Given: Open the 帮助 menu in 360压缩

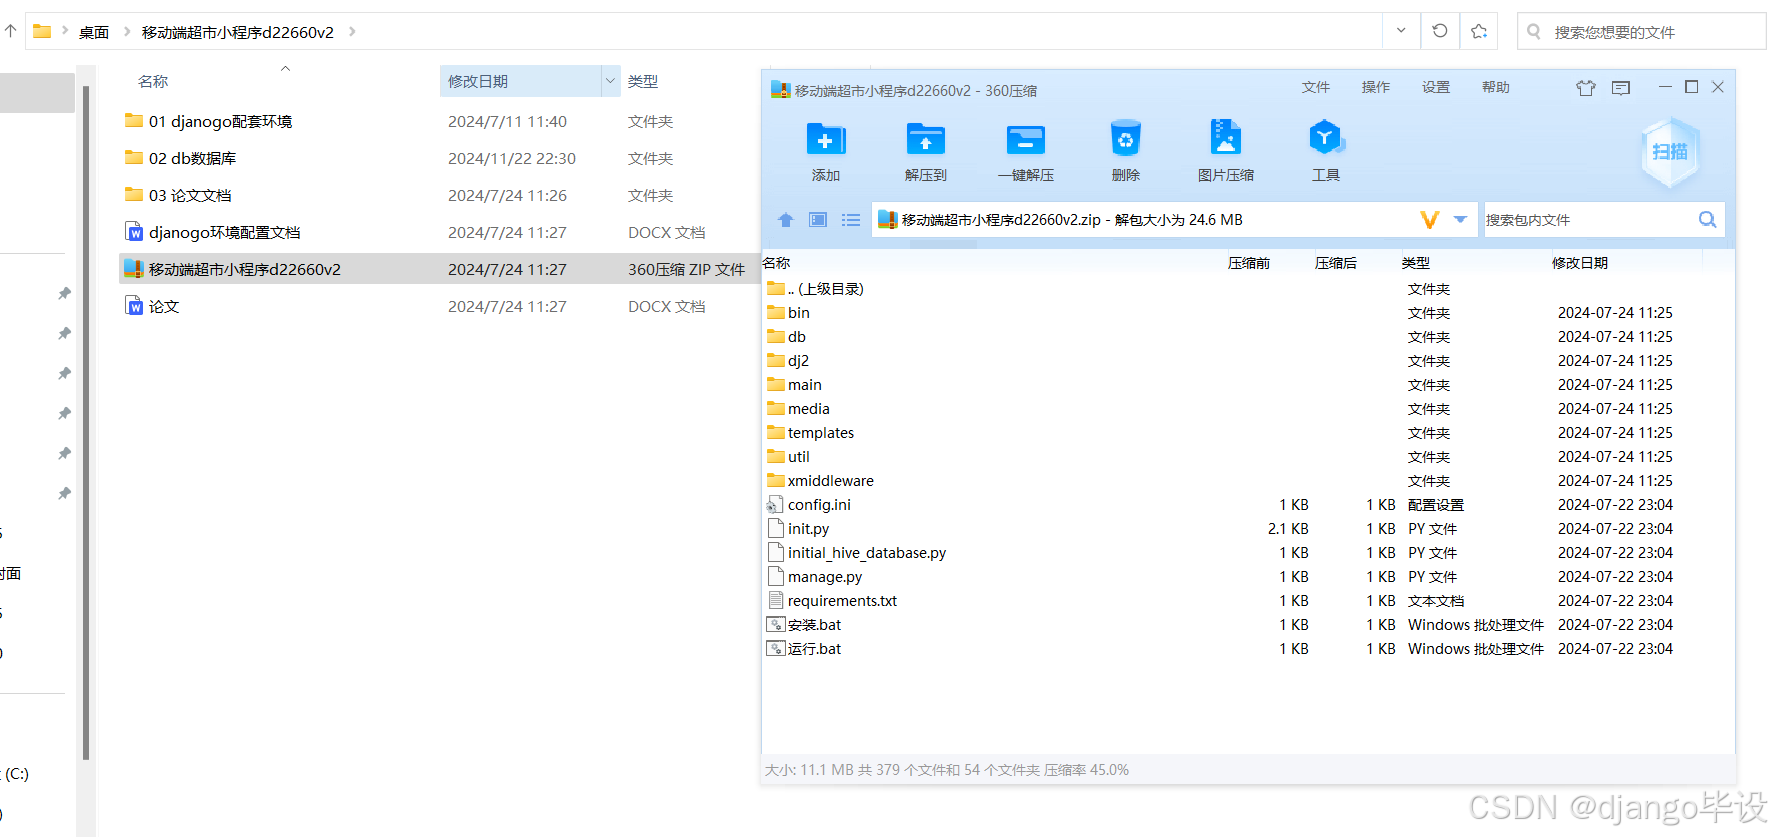Looking at the screenshot, I should pyautogui.click(x=1496, y=88).
